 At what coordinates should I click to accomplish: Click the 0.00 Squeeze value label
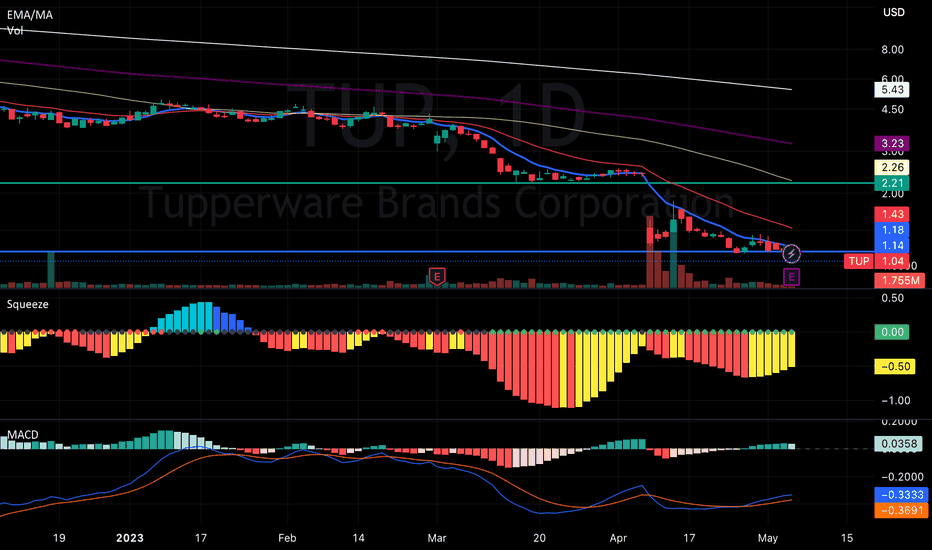[x=892, y=332]
